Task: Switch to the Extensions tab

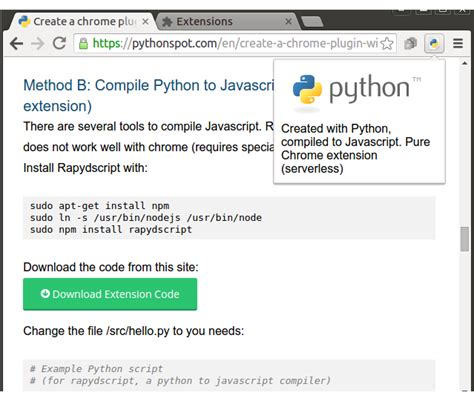Action: (x=227, y=22)
